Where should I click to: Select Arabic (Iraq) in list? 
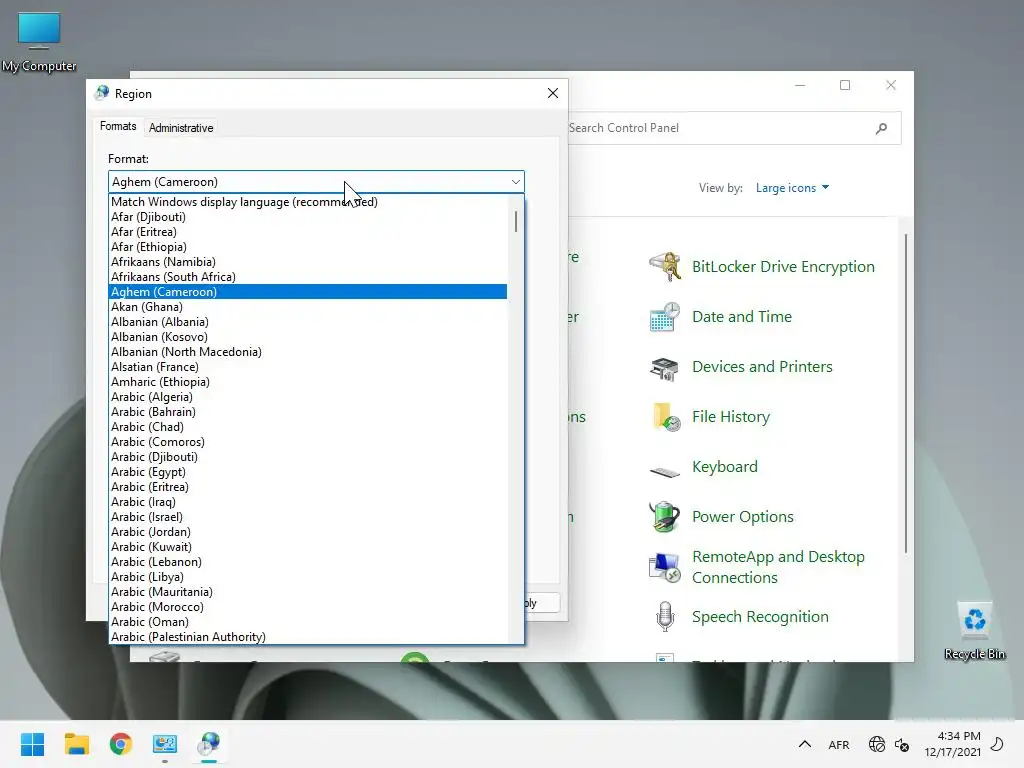(x=308, y=502)
